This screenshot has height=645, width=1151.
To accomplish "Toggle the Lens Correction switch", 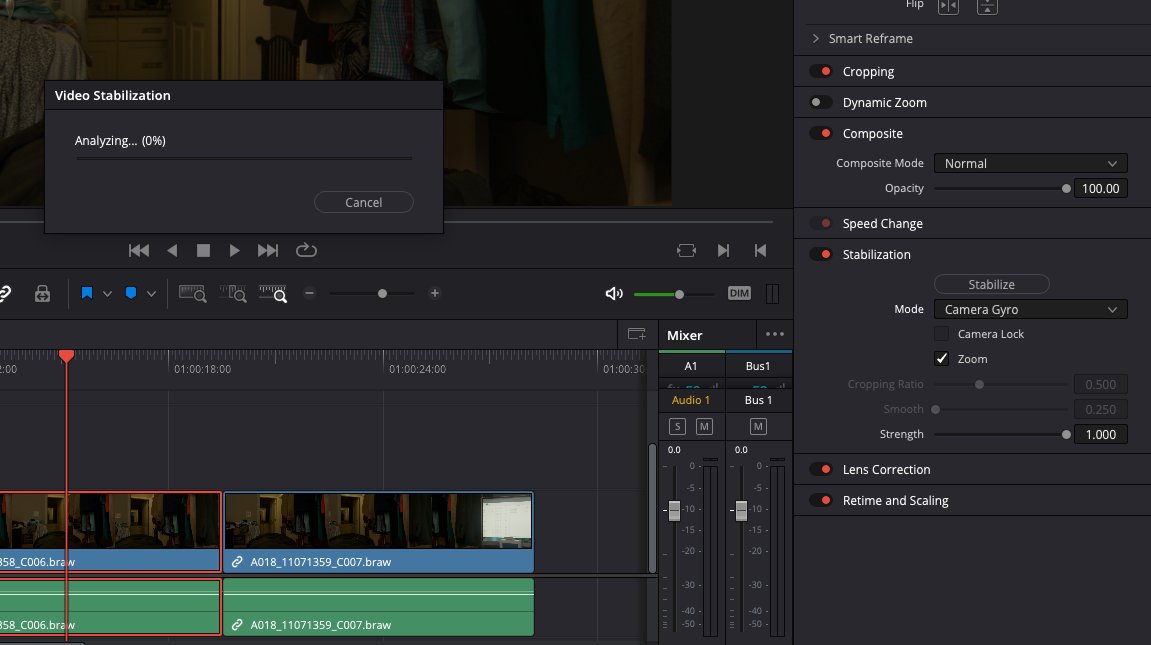I will click(x=821, y=470).
